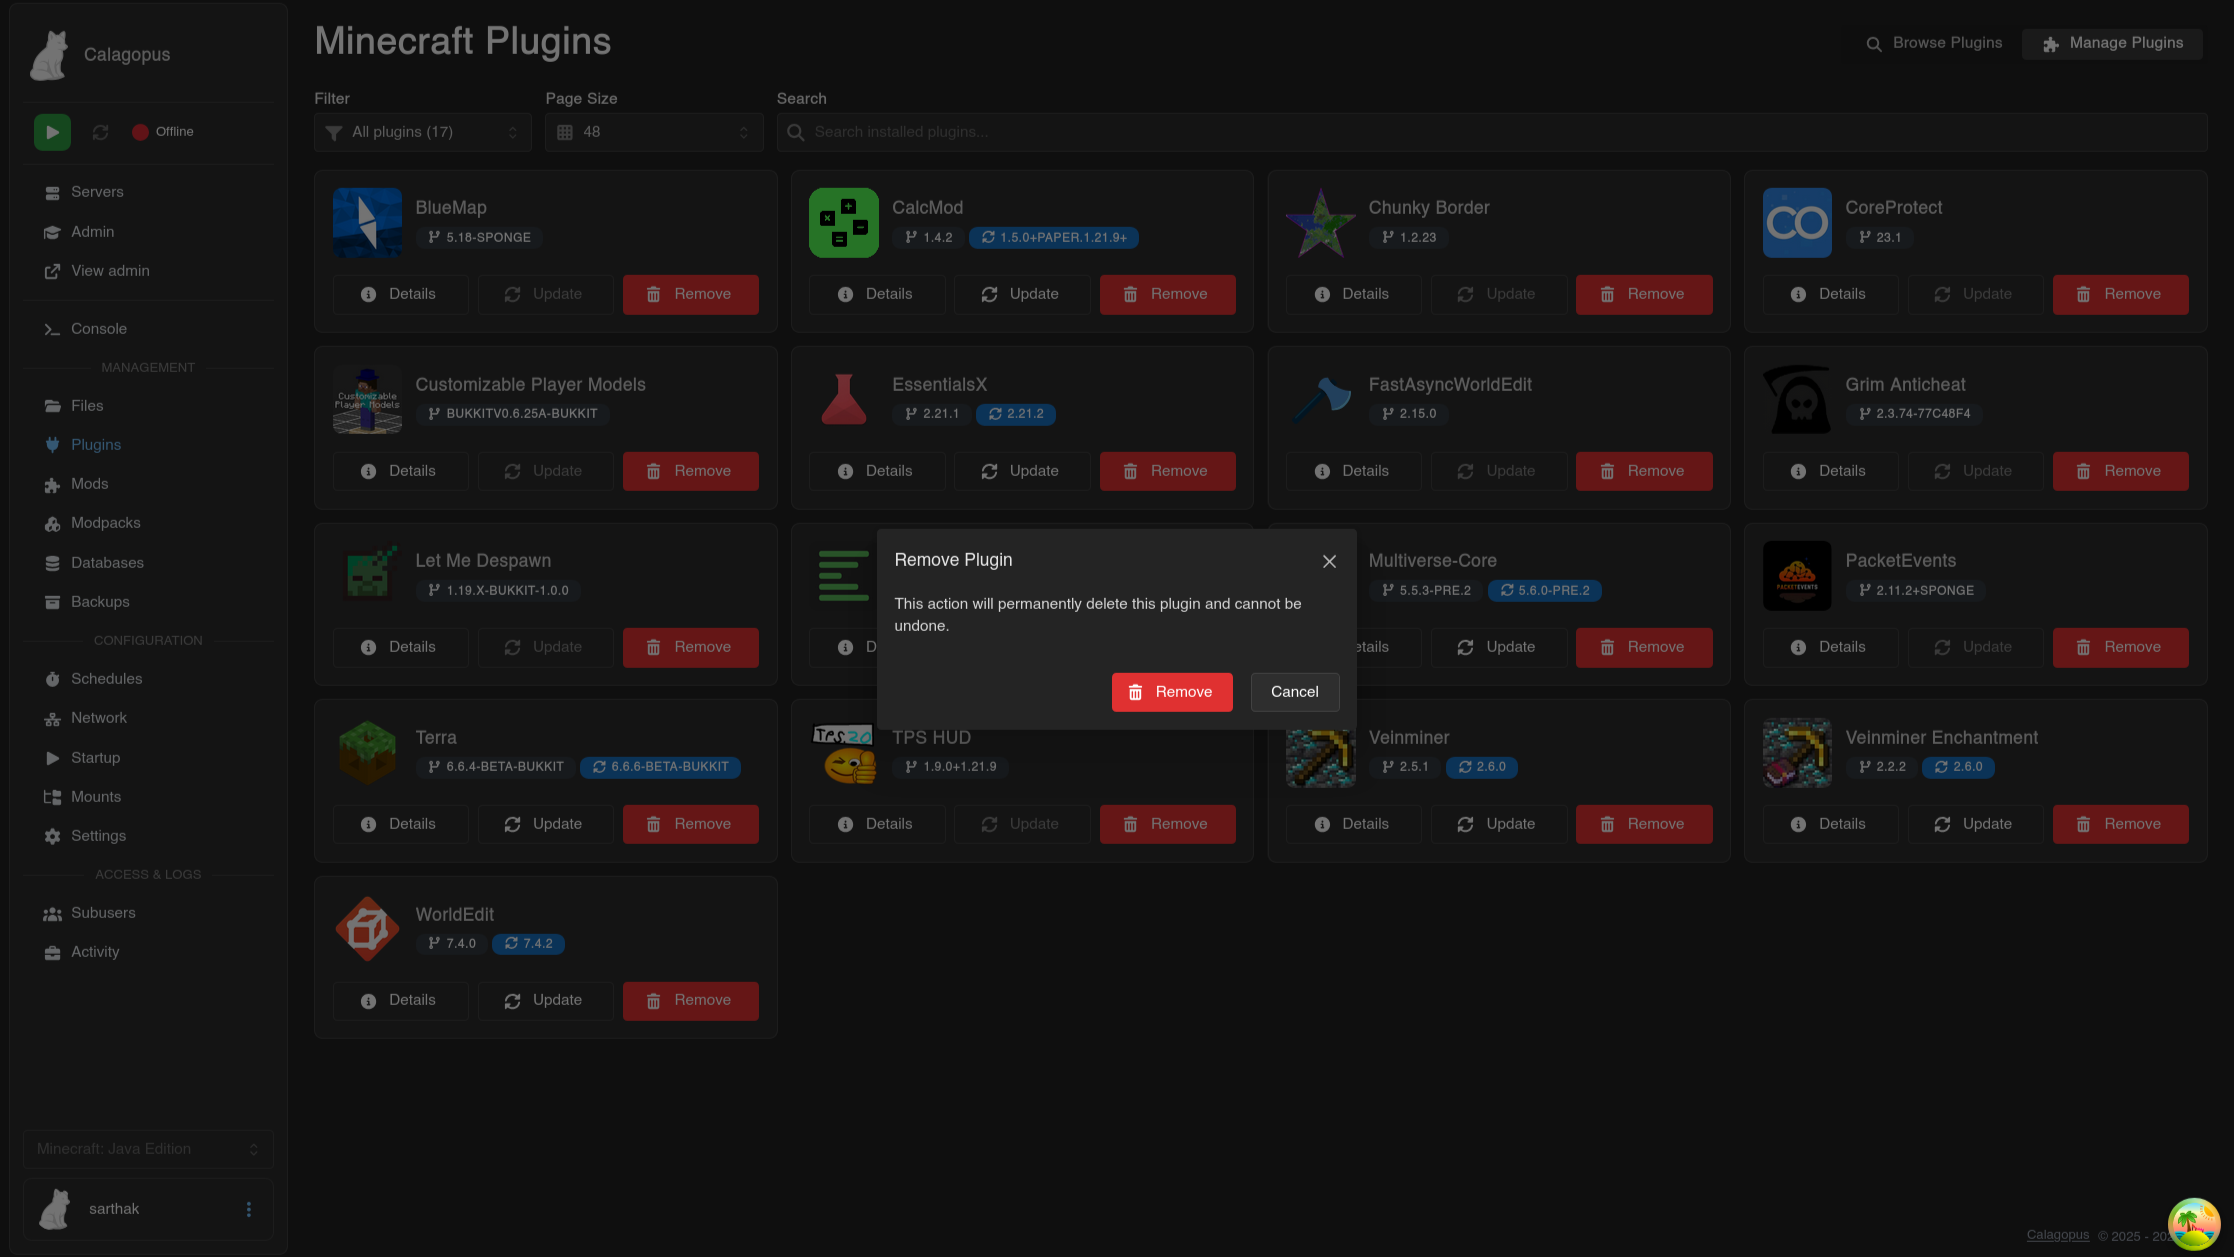2234x1257 pixels.
Task: Expand the All plugins filter dropdown
Action: pyautogui.click(x=423, y=132)
